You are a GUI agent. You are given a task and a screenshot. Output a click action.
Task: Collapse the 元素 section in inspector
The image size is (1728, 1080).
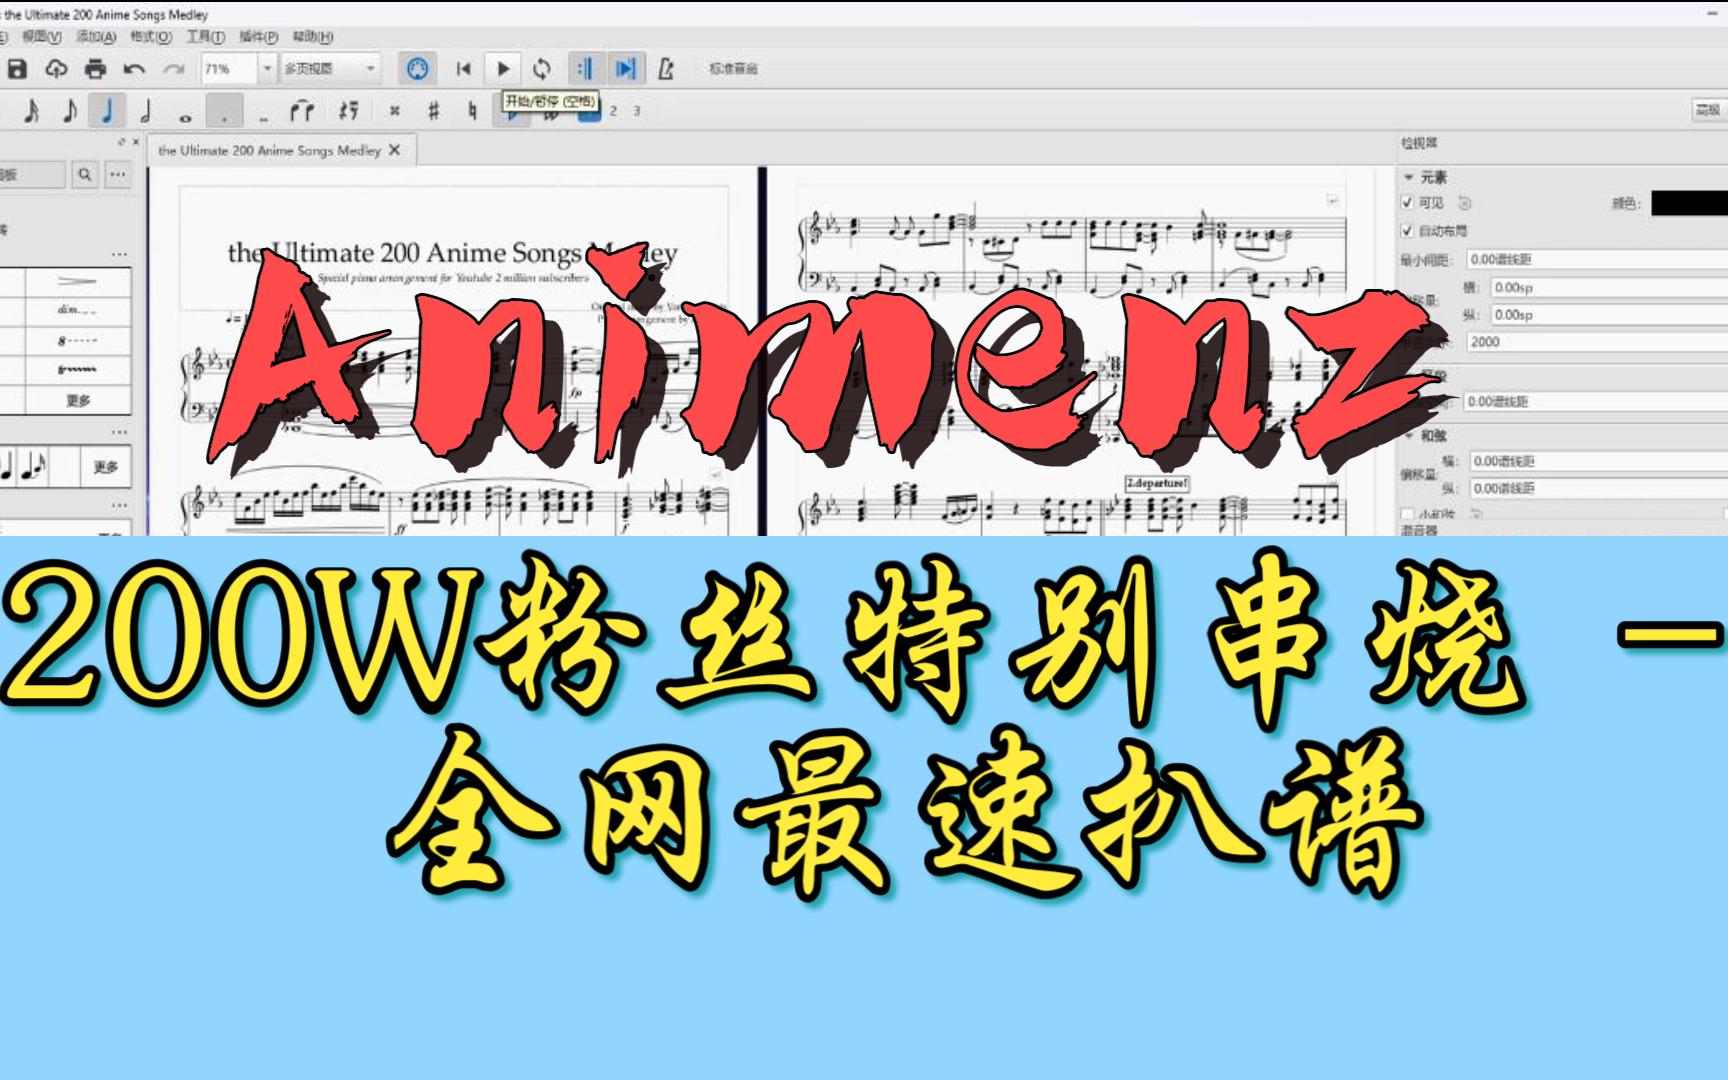(x=1409, y=178)
